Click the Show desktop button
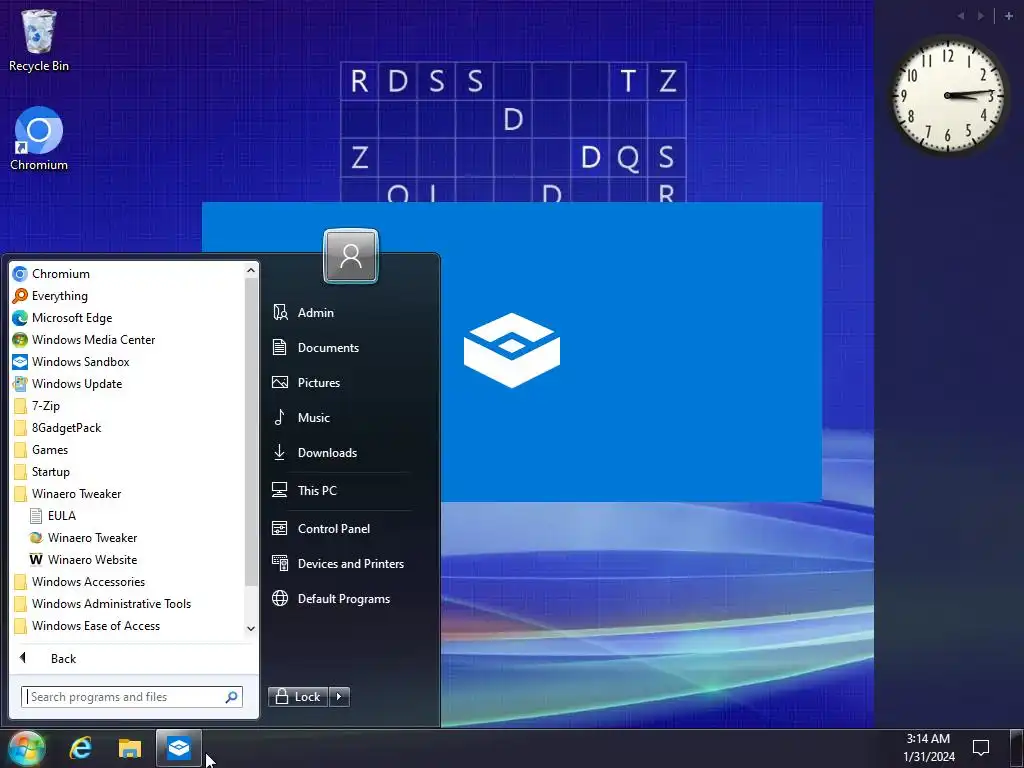 (x=1017, y=748)
